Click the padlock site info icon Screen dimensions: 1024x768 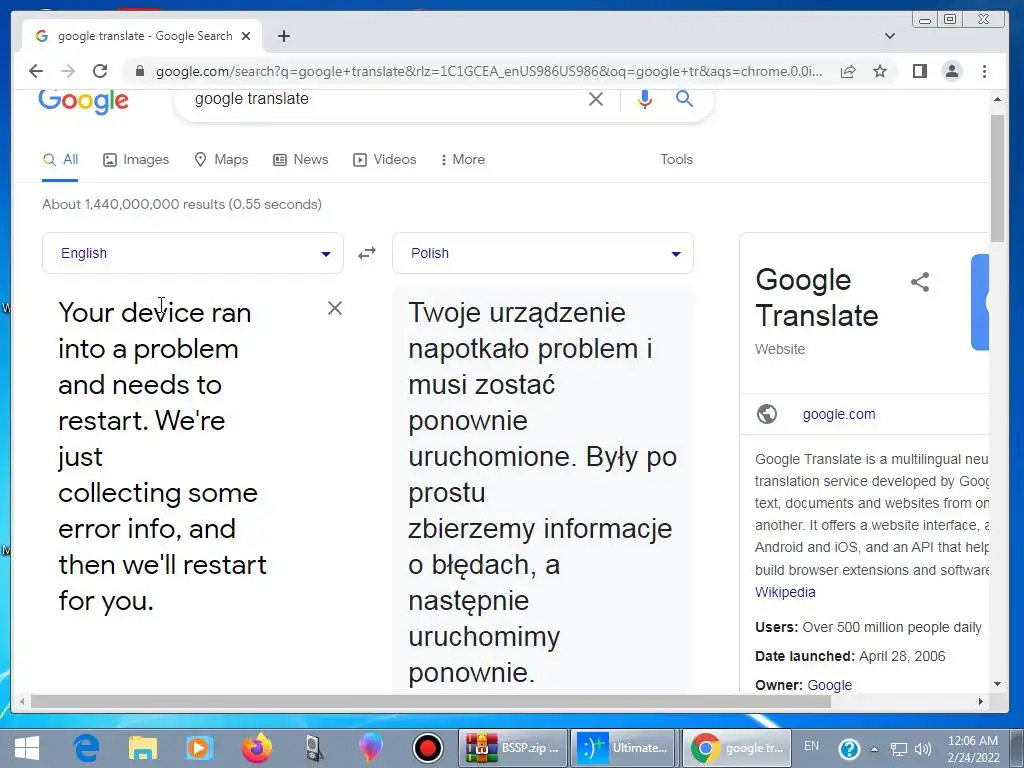point(139,71)
